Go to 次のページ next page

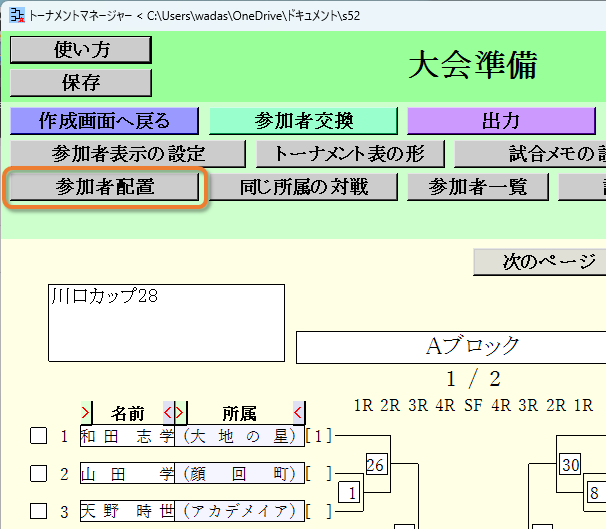pos(540,262)
